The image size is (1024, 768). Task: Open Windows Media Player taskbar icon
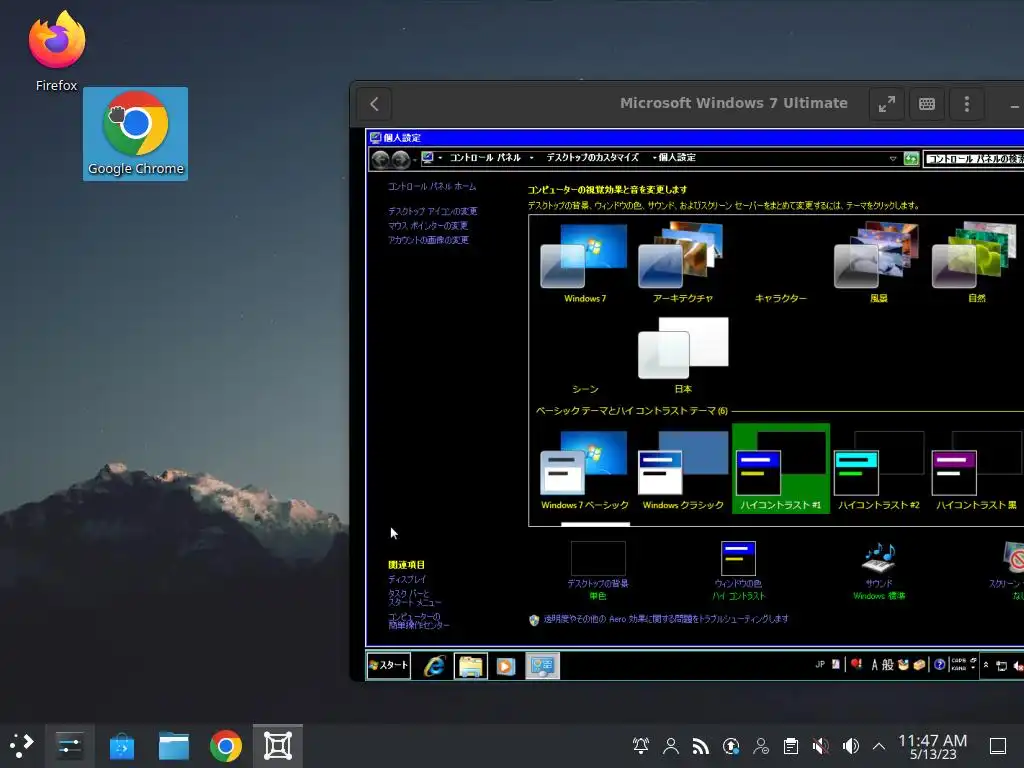coord(505,666)
